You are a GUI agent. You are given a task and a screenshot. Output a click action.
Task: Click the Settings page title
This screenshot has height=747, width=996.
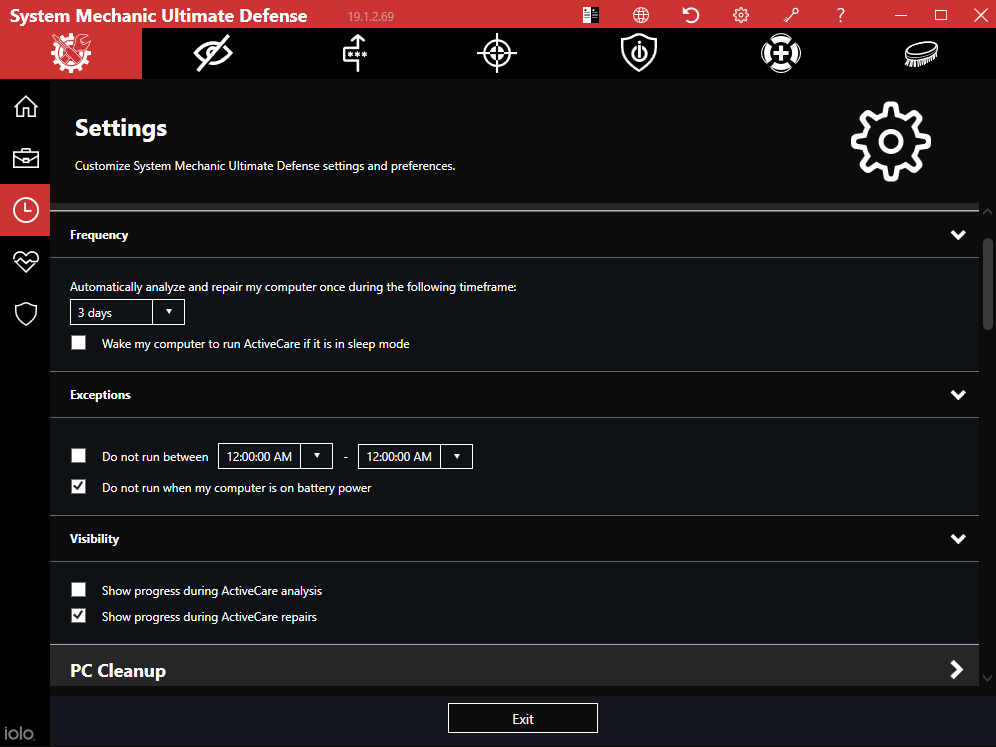[x=121, y=128]
